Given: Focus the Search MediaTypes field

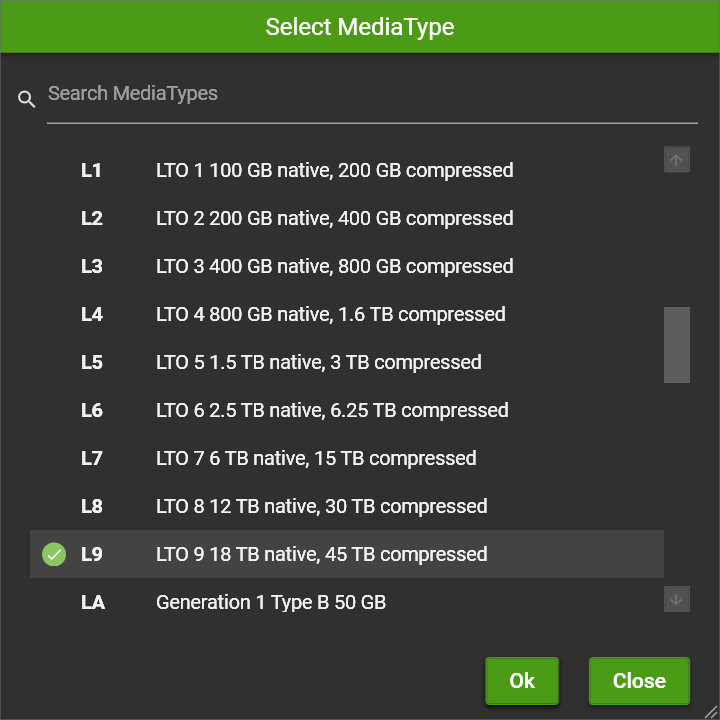Looking at the screenshot, I should pos(372,94).
